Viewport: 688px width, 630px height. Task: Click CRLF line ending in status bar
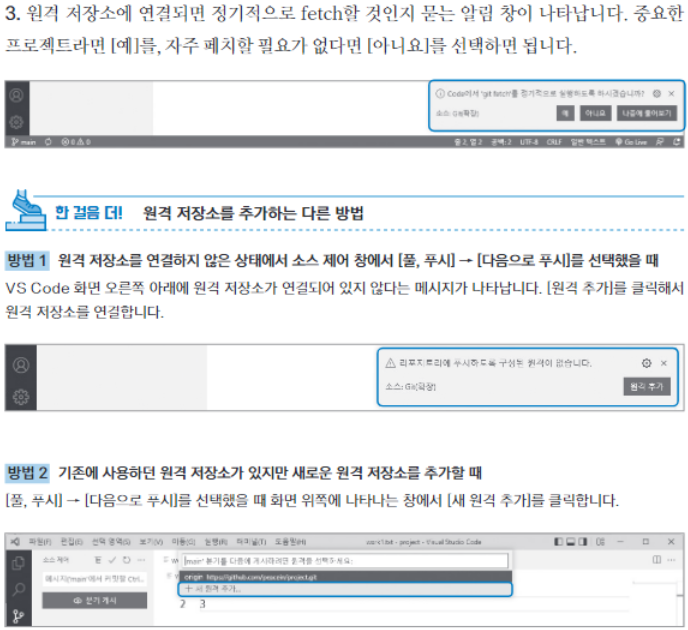(x=554, y=142)
